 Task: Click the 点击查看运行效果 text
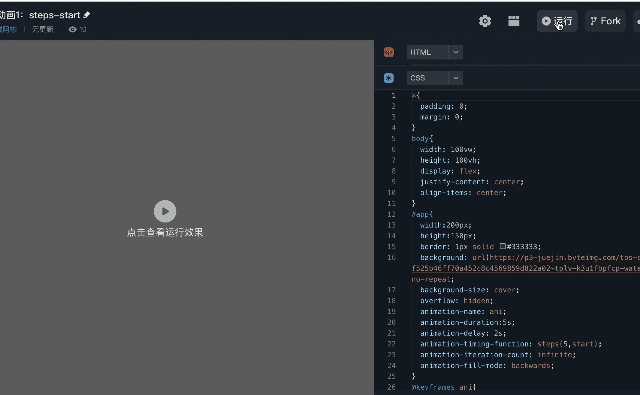[165, 232]
